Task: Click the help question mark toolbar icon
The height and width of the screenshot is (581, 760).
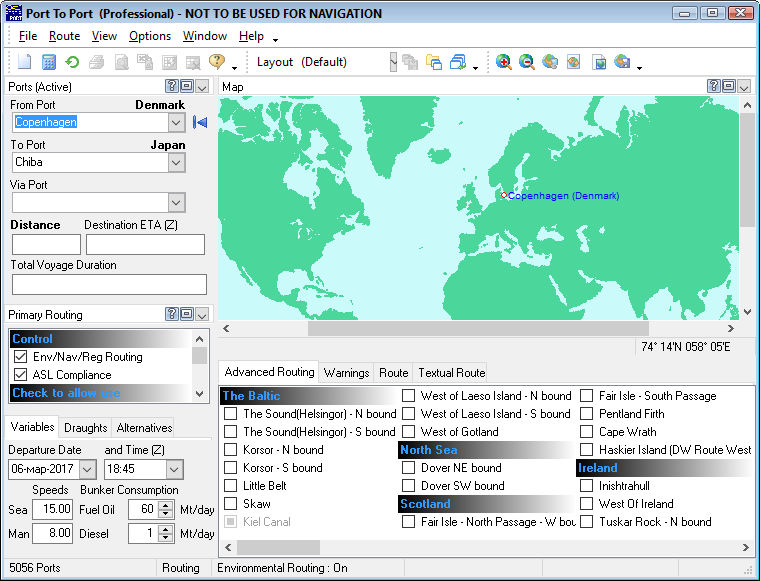Action: point(217,62)
